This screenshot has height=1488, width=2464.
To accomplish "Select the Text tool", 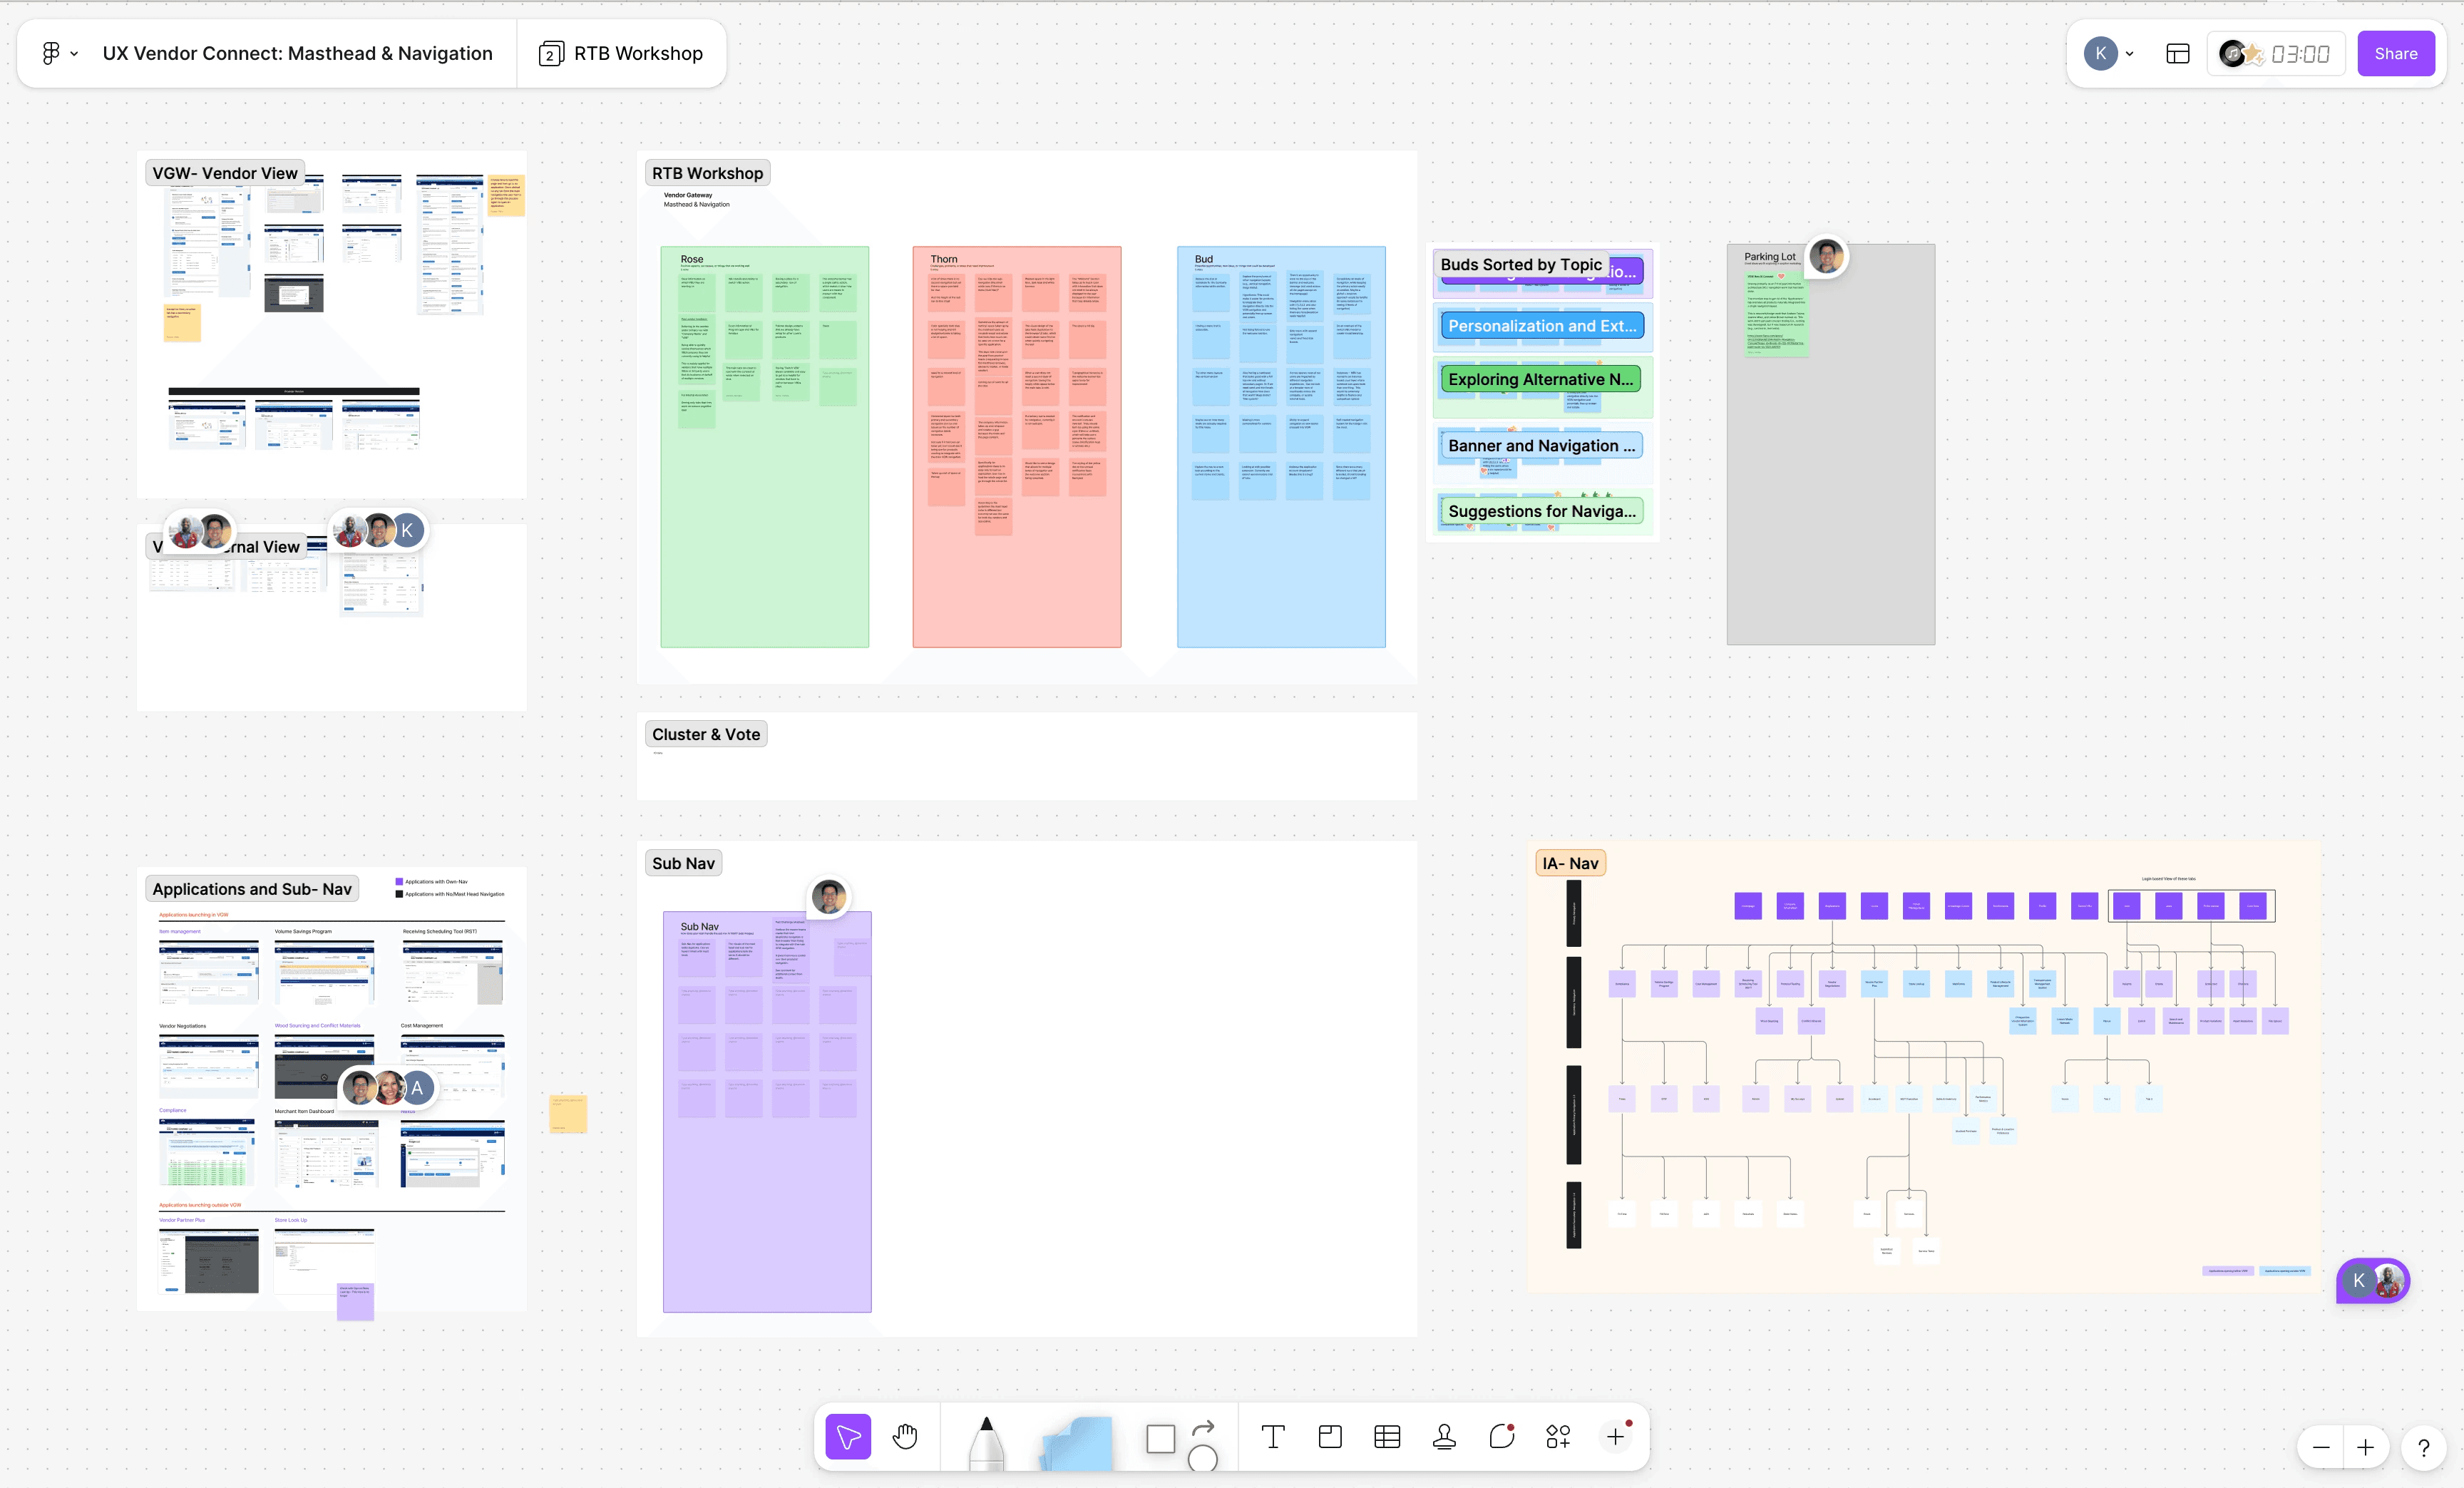I will pos(1272,1437).
